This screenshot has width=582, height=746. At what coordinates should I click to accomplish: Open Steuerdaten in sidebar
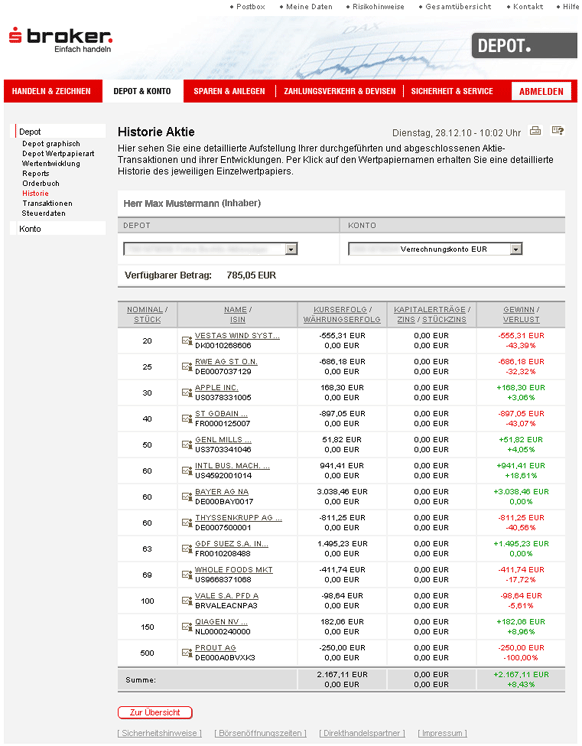44,214
